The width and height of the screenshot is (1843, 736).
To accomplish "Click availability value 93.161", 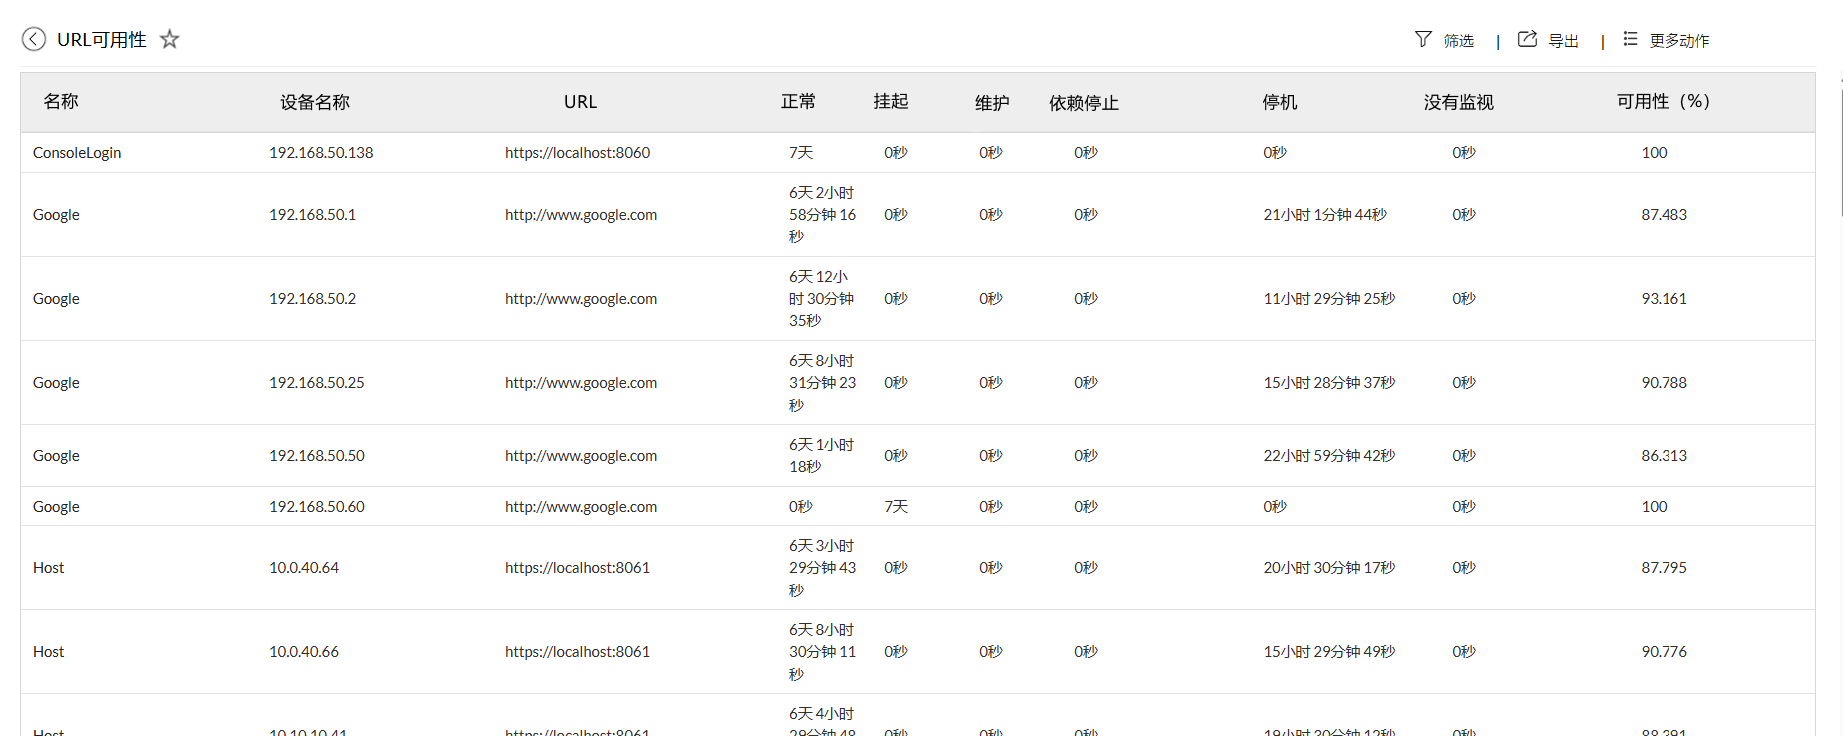I will pyautogui.click(x=1664, y=298).
